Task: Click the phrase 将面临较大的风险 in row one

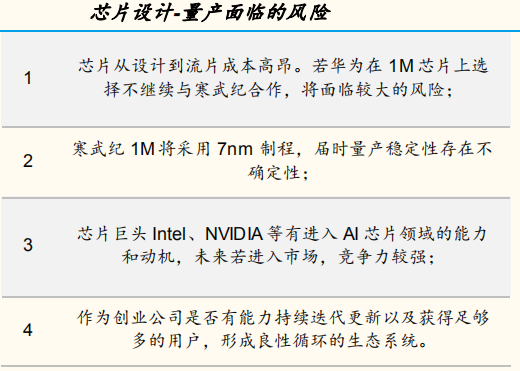Action: [x=373, y=90]
